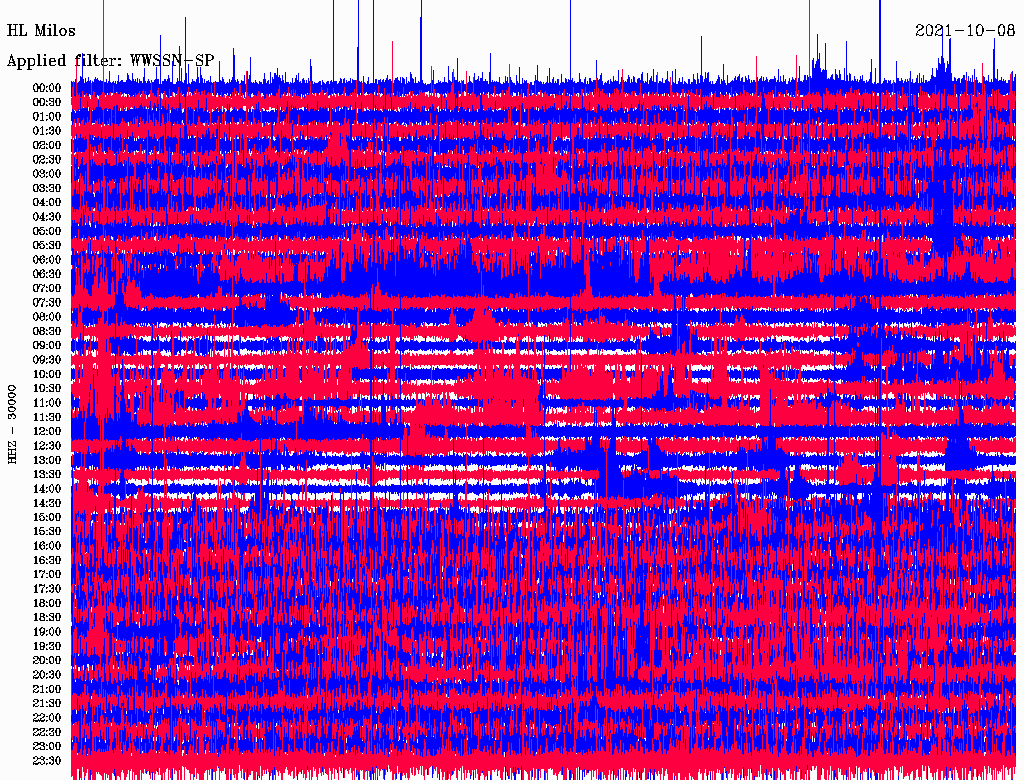
Task: Select the 18:00 time label
Action: 47,603
